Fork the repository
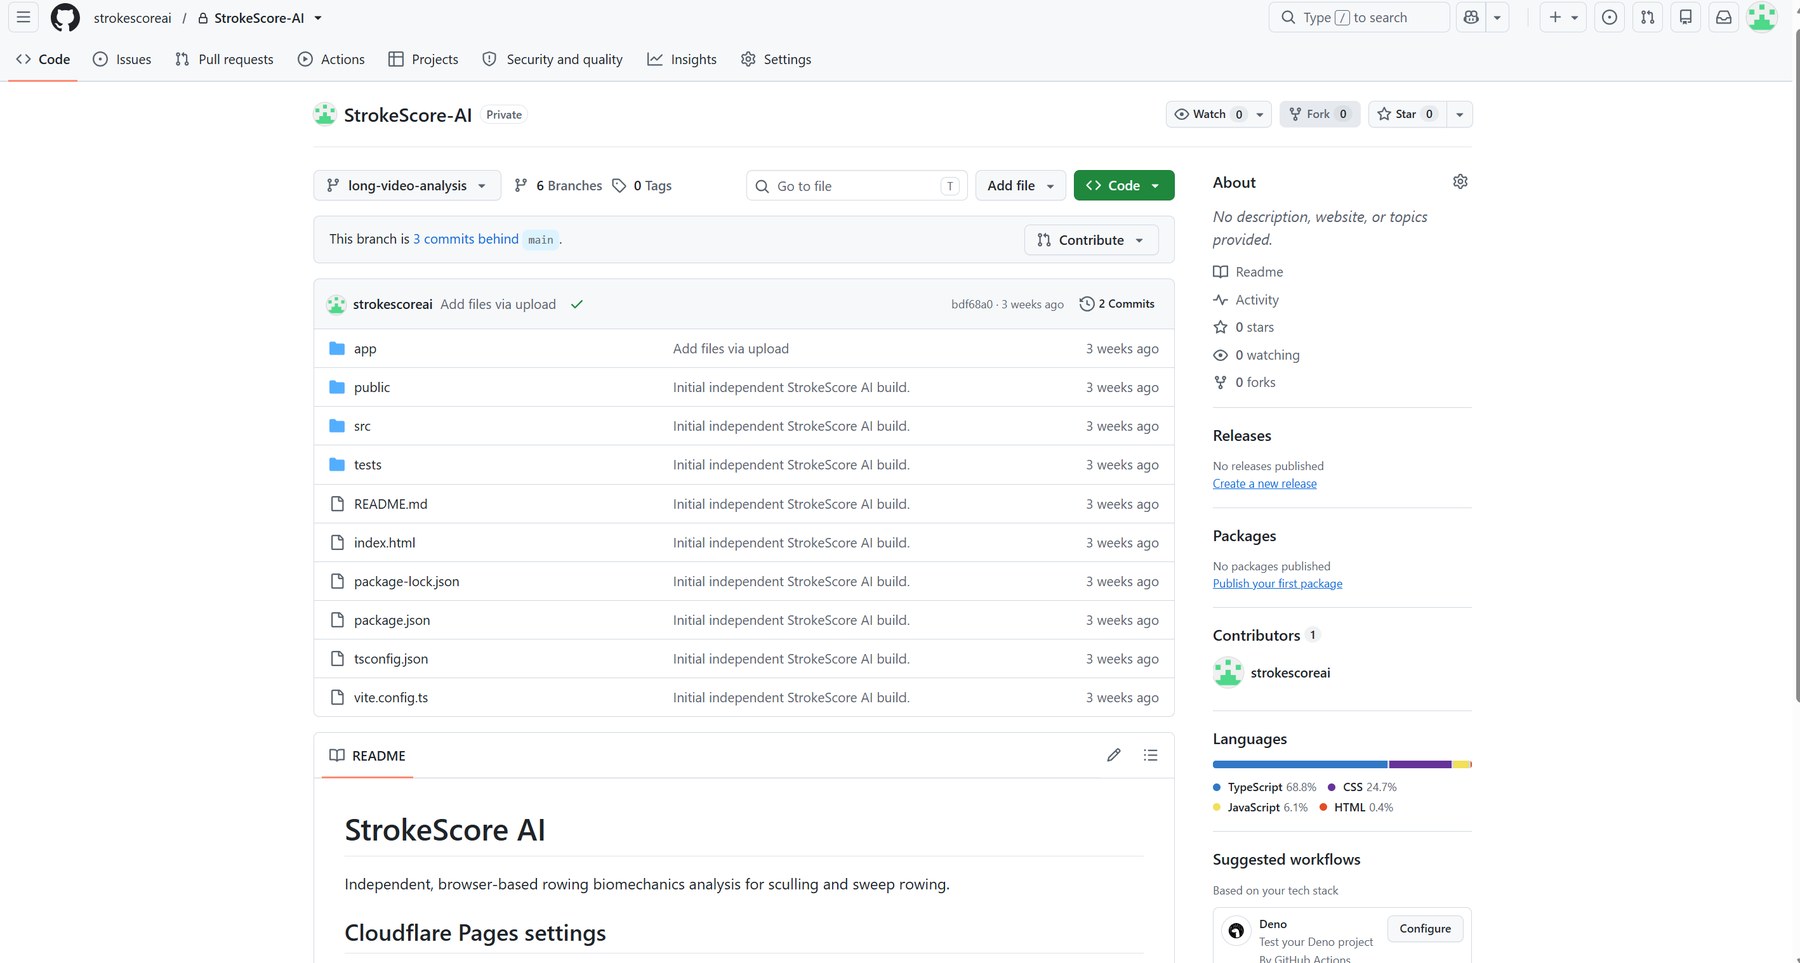 (1320, 114)
